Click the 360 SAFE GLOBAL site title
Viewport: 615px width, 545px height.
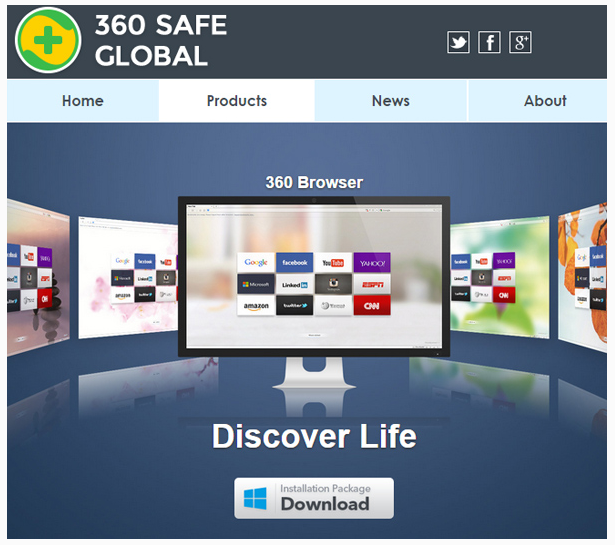coord(161,40)
